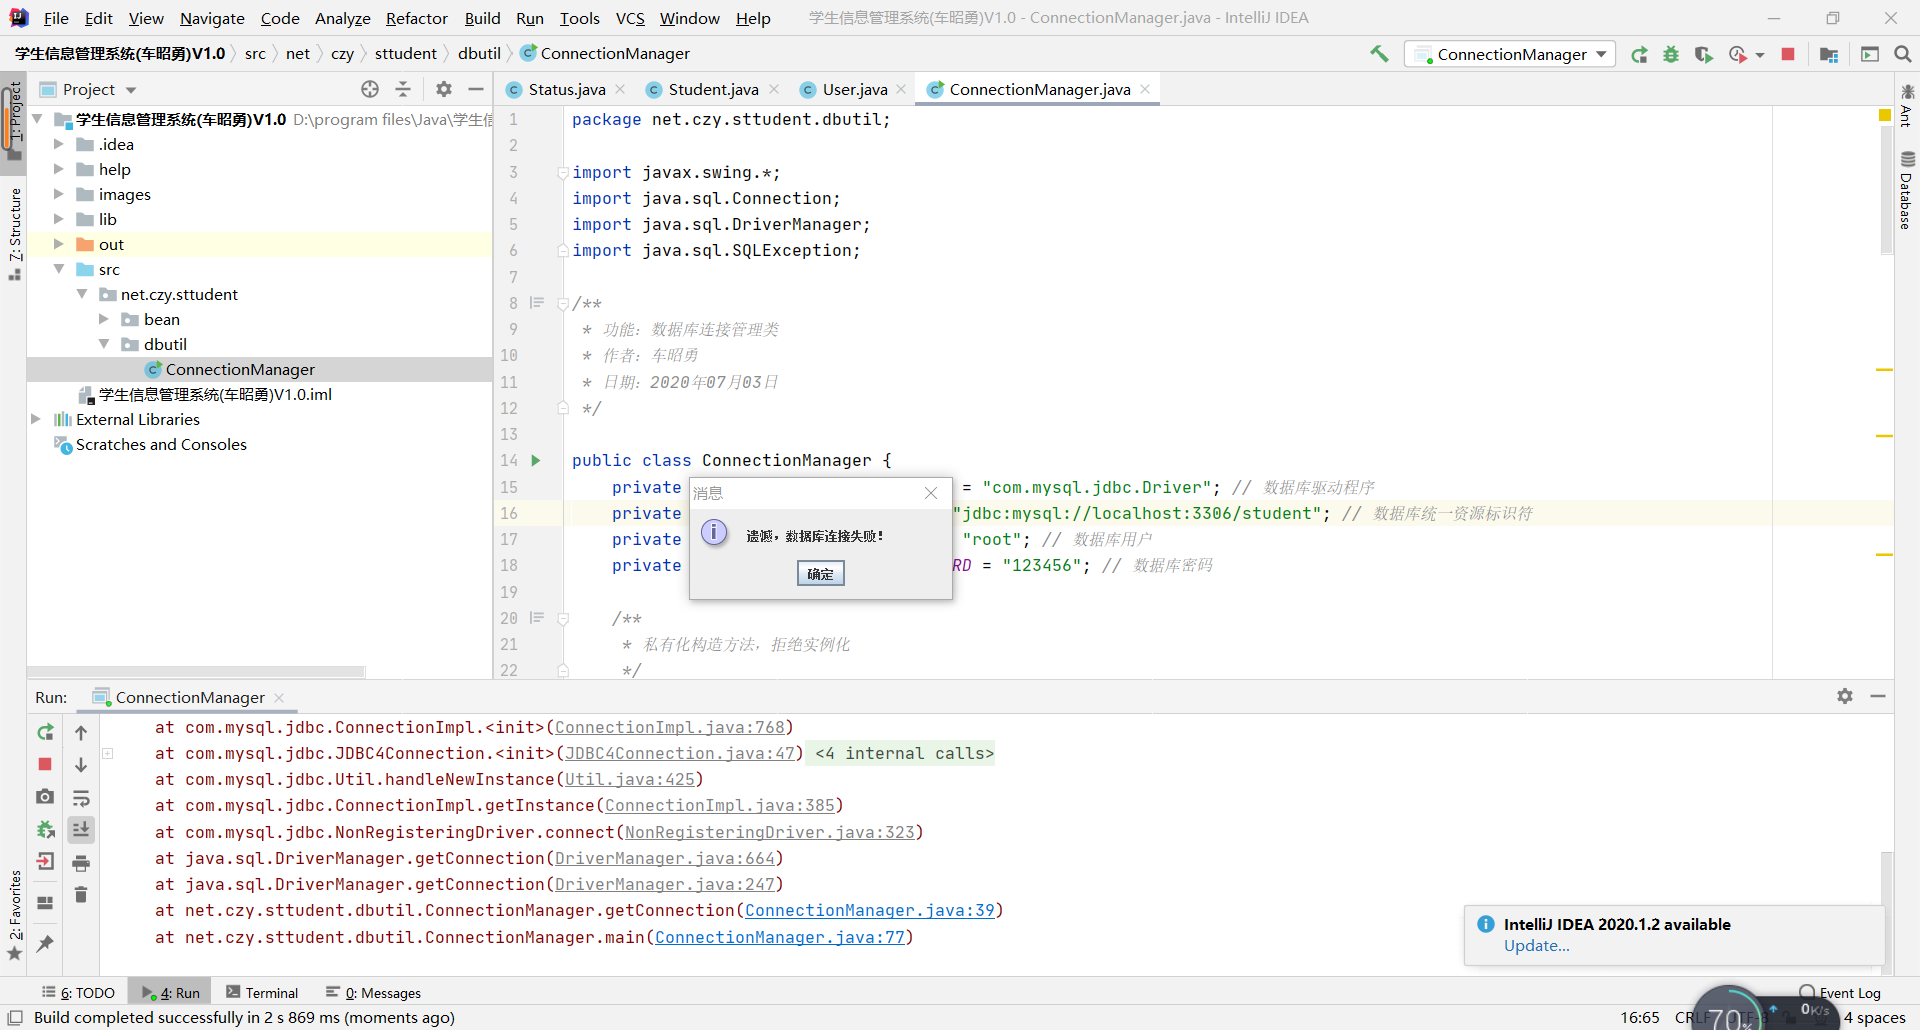Hide the Project tool window
The height and width of the screenshot is (1030, 1920).
[x=476, y=89]
